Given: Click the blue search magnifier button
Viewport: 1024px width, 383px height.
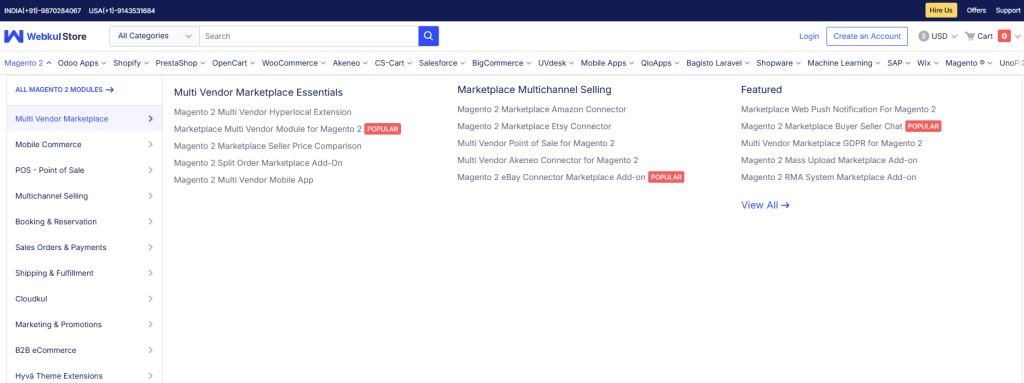Looking at the screenshot, I should coord(428,36).
